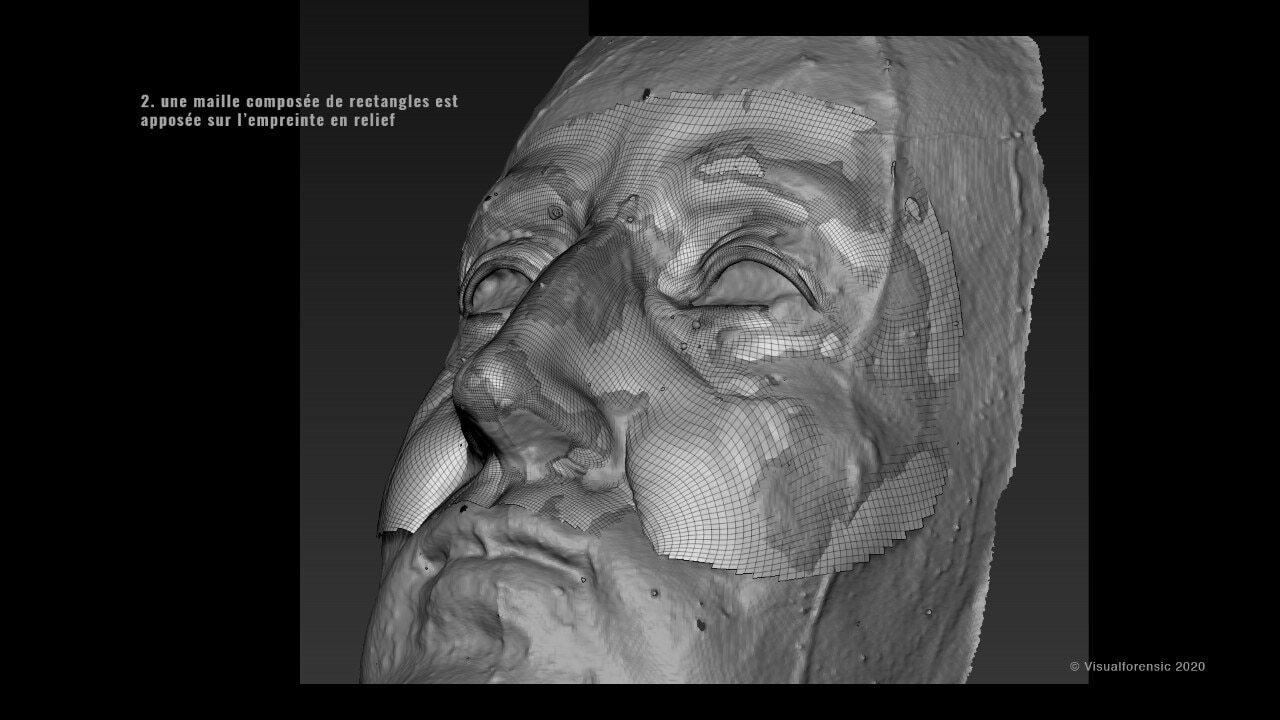This screenshot has width=1280, height=720.
Task: Click the French caption text about rectangle mesh
Action: [x=299, y=110]
